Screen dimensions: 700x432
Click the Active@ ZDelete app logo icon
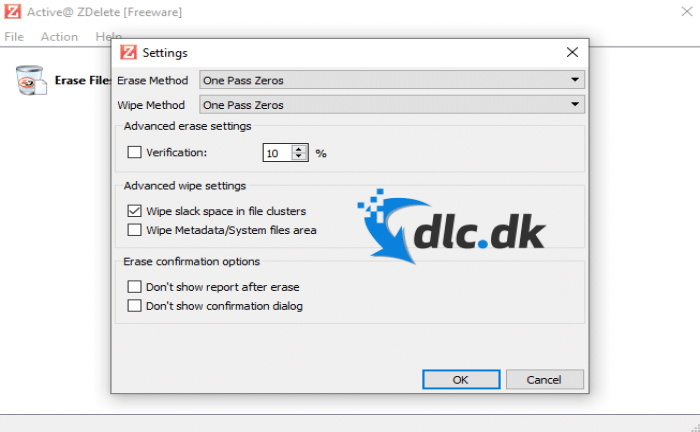coord(12,11)
